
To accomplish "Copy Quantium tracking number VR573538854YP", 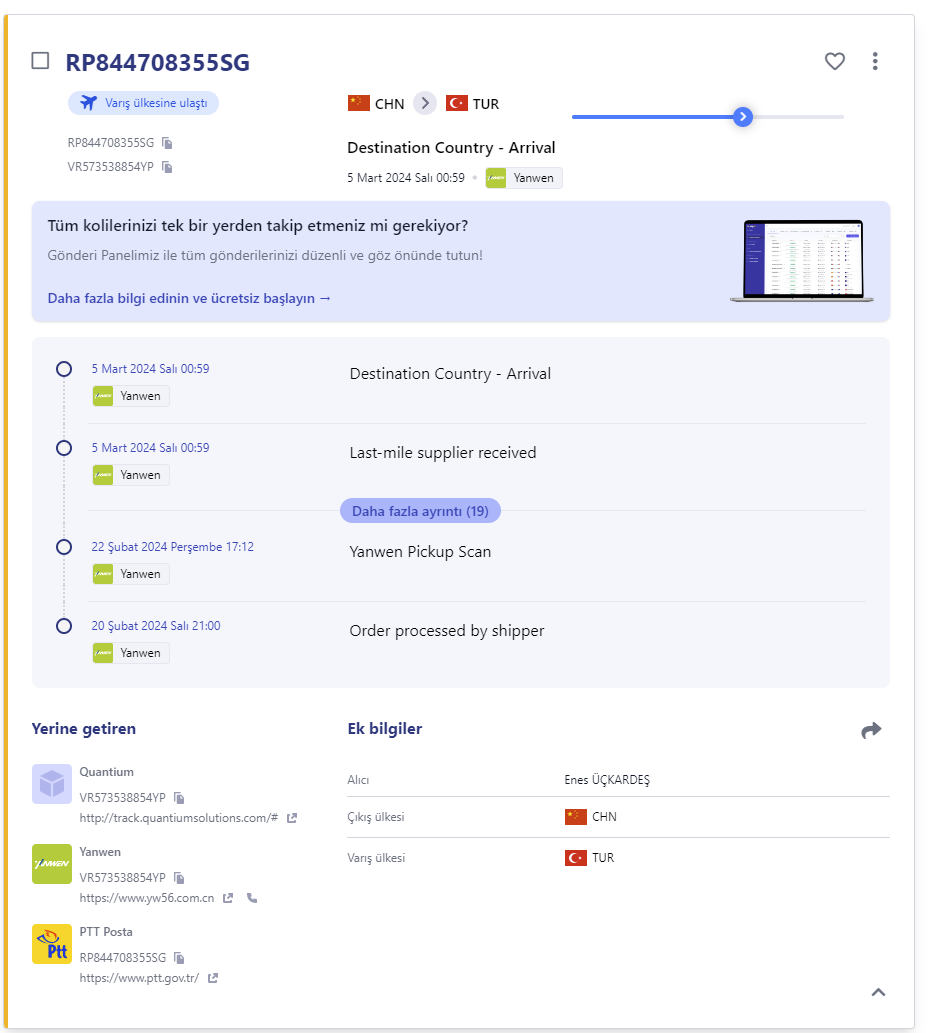I will tap(179, 798).
